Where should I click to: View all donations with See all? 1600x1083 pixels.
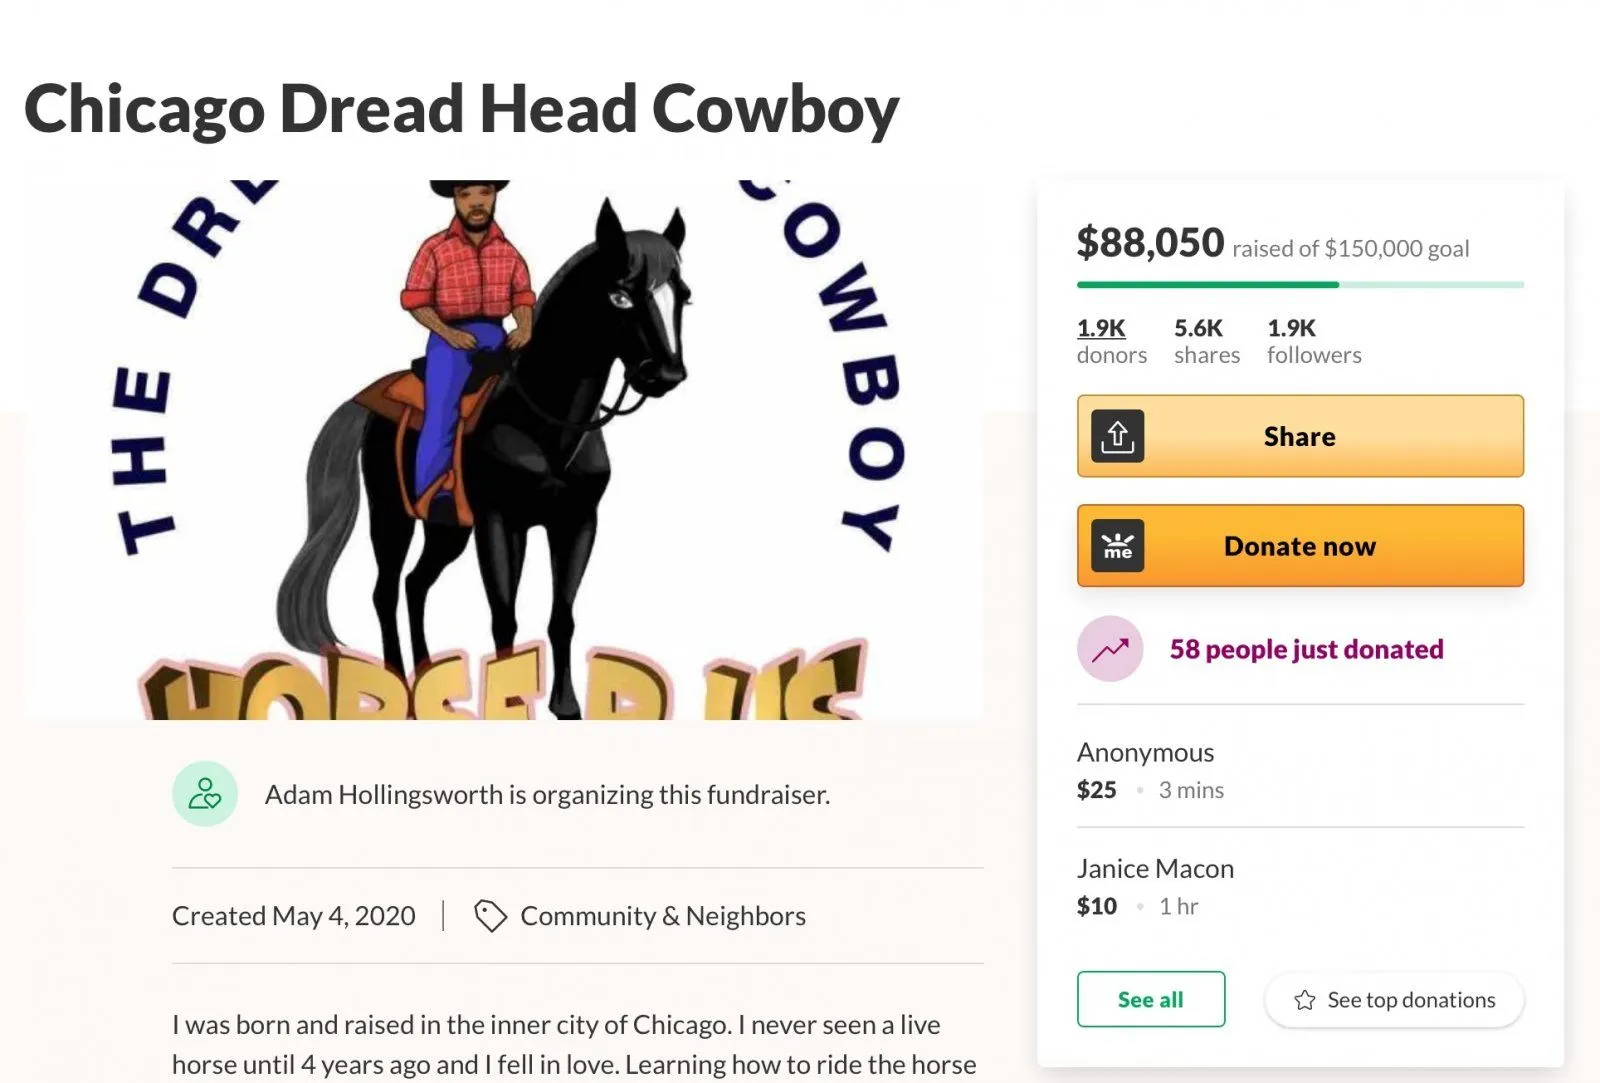(x=1151, y=999)
